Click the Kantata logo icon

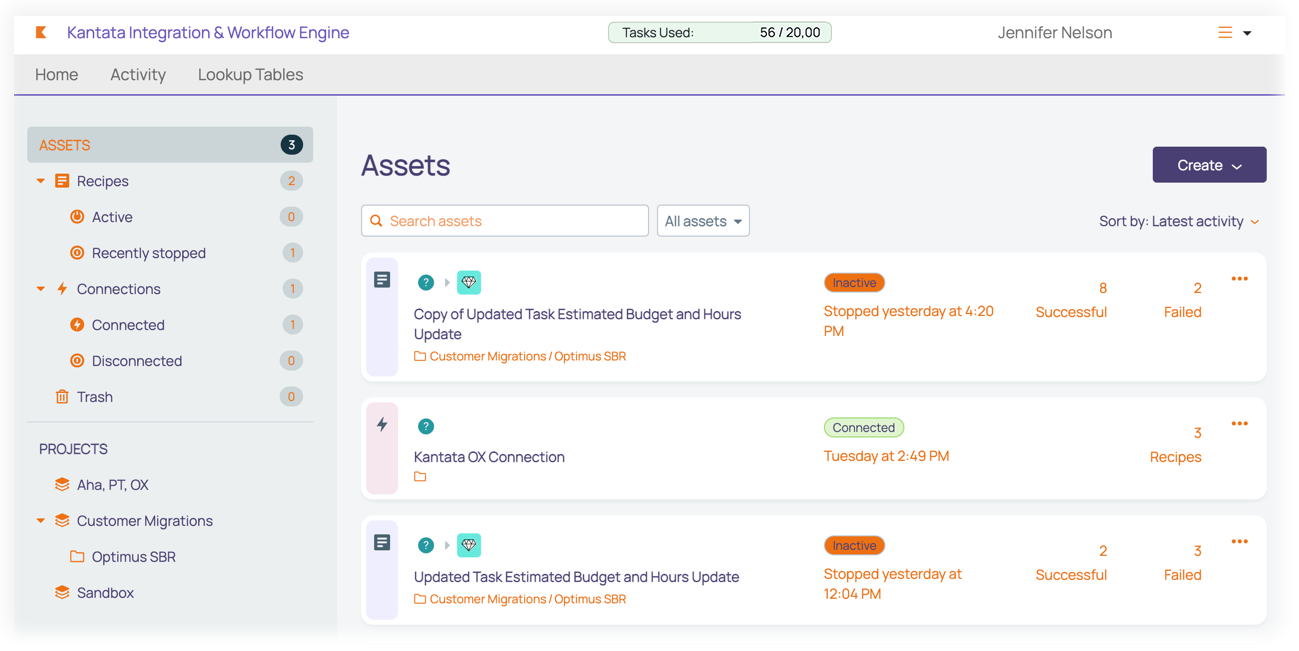click(x=41, y=33)
